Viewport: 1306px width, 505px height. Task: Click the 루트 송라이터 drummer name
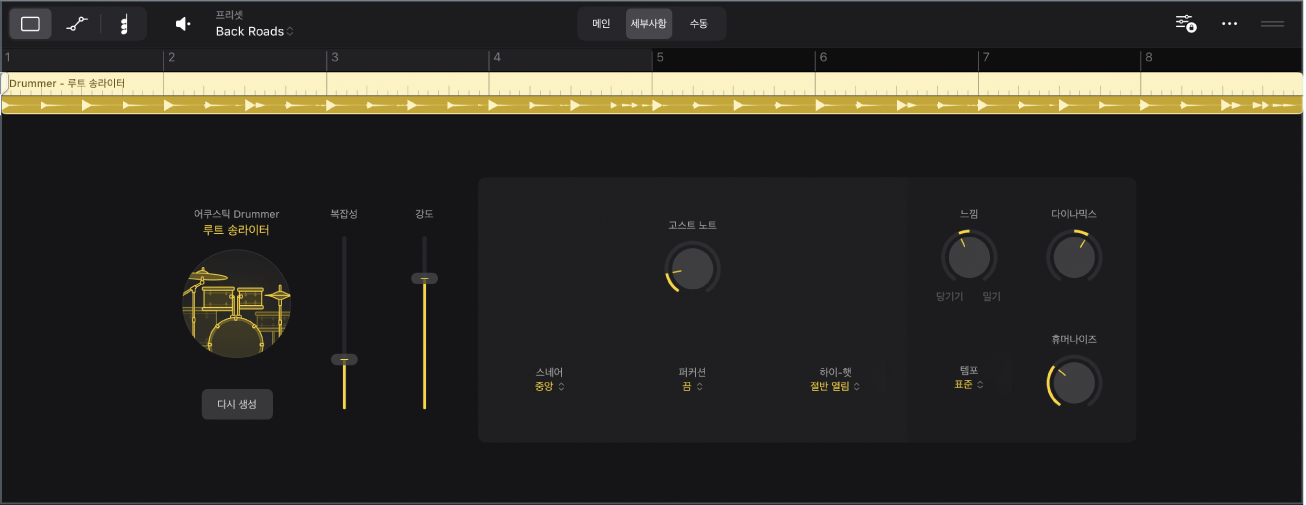tap(236, 230)
